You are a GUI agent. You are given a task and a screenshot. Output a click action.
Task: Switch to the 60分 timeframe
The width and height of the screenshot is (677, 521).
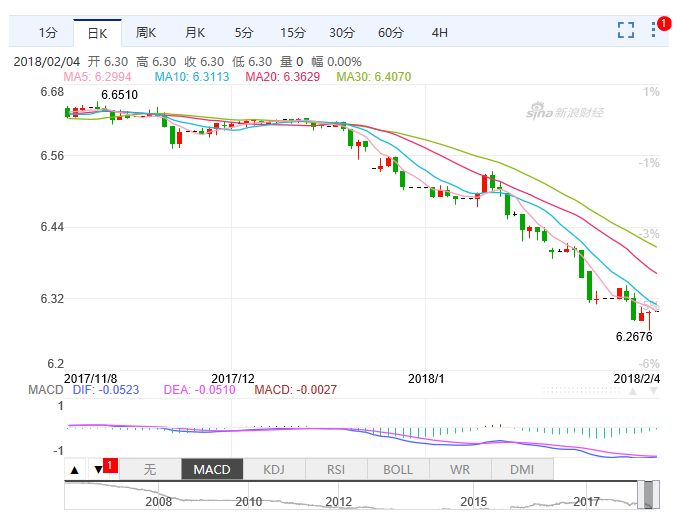[x=391, y=32]
